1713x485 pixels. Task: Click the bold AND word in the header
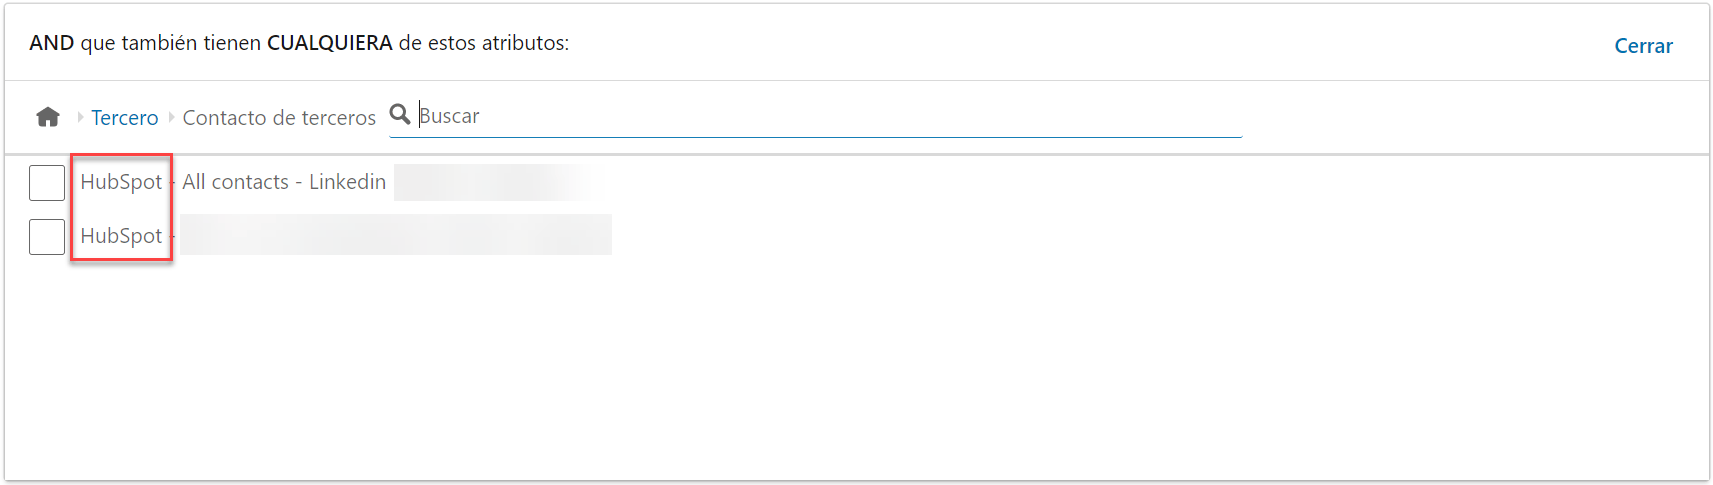(x=51, y=43)
